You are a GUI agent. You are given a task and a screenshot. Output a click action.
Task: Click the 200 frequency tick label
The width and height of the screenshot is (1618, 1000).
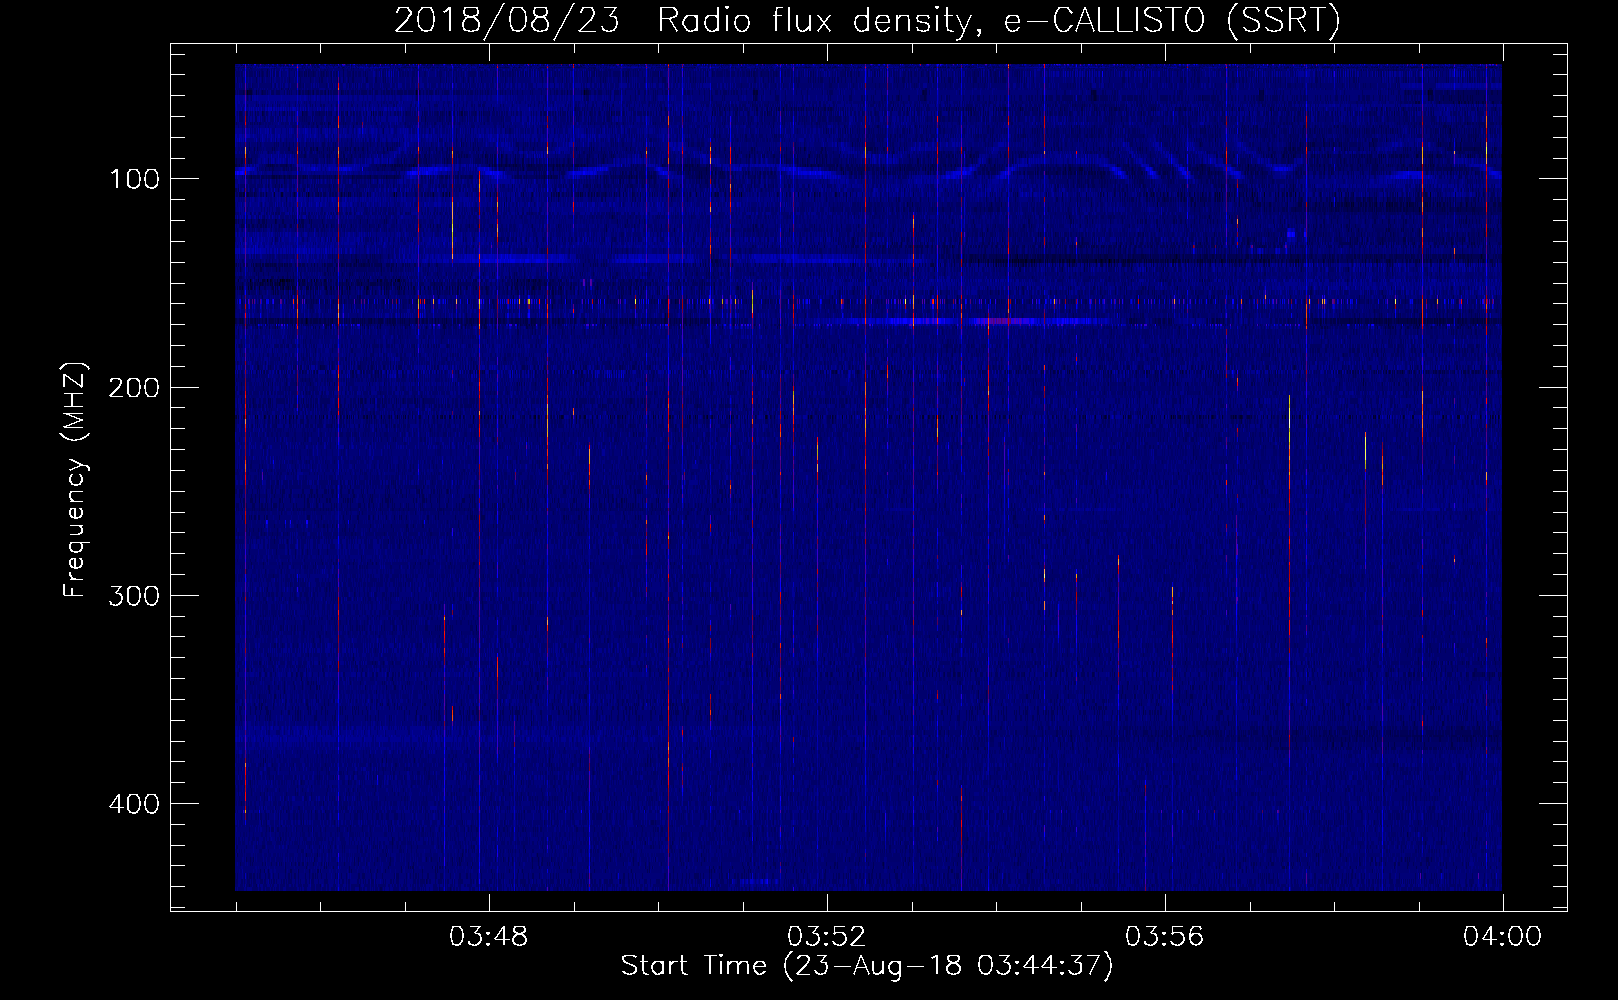click(x=134, y=388)
